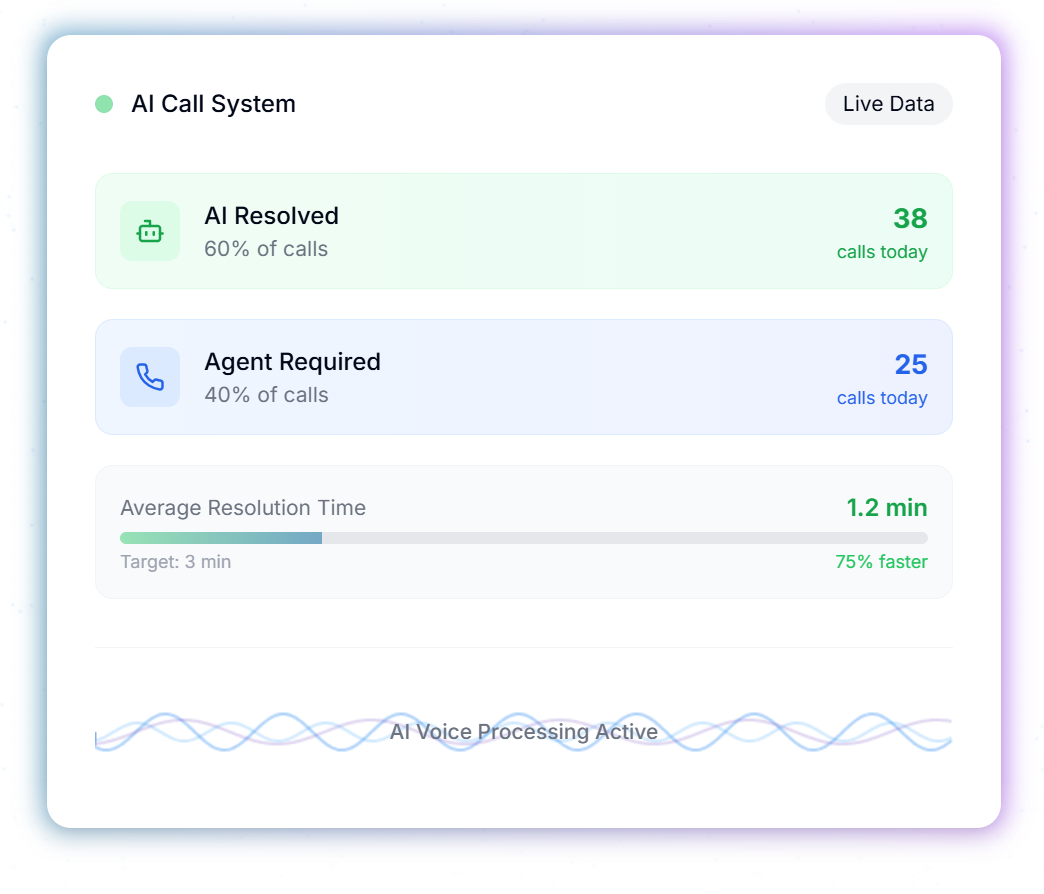Click the Average Resolution Time progress bar

pos(523,538)
